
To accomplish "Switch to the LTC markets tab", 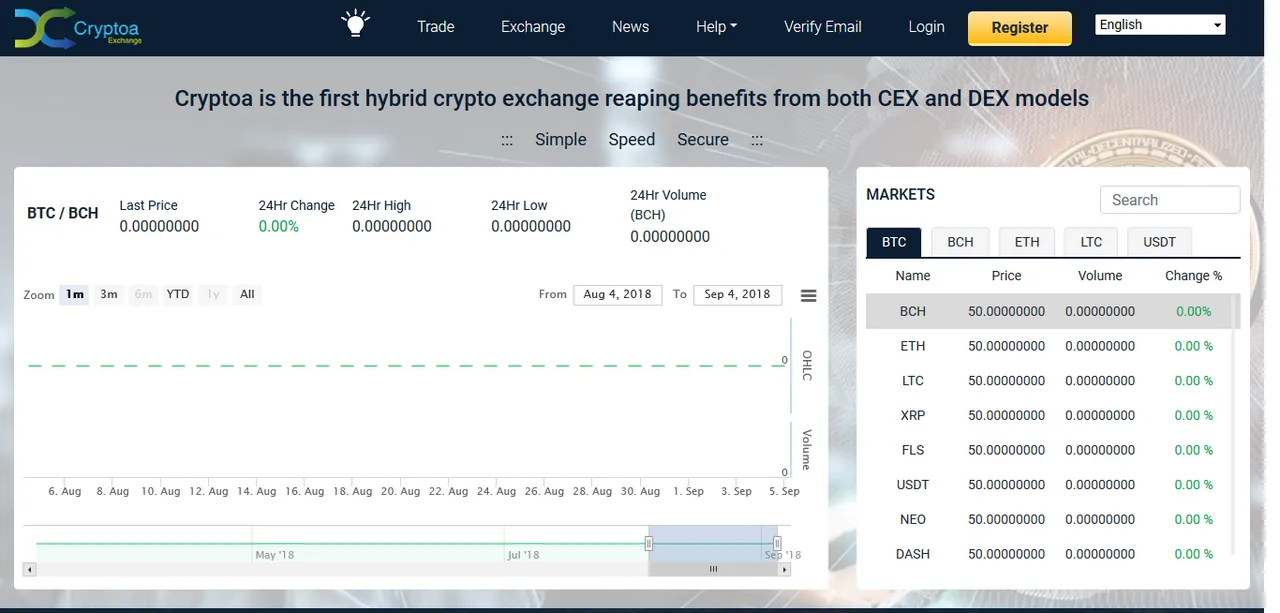I will click(x=1091, y=242).
